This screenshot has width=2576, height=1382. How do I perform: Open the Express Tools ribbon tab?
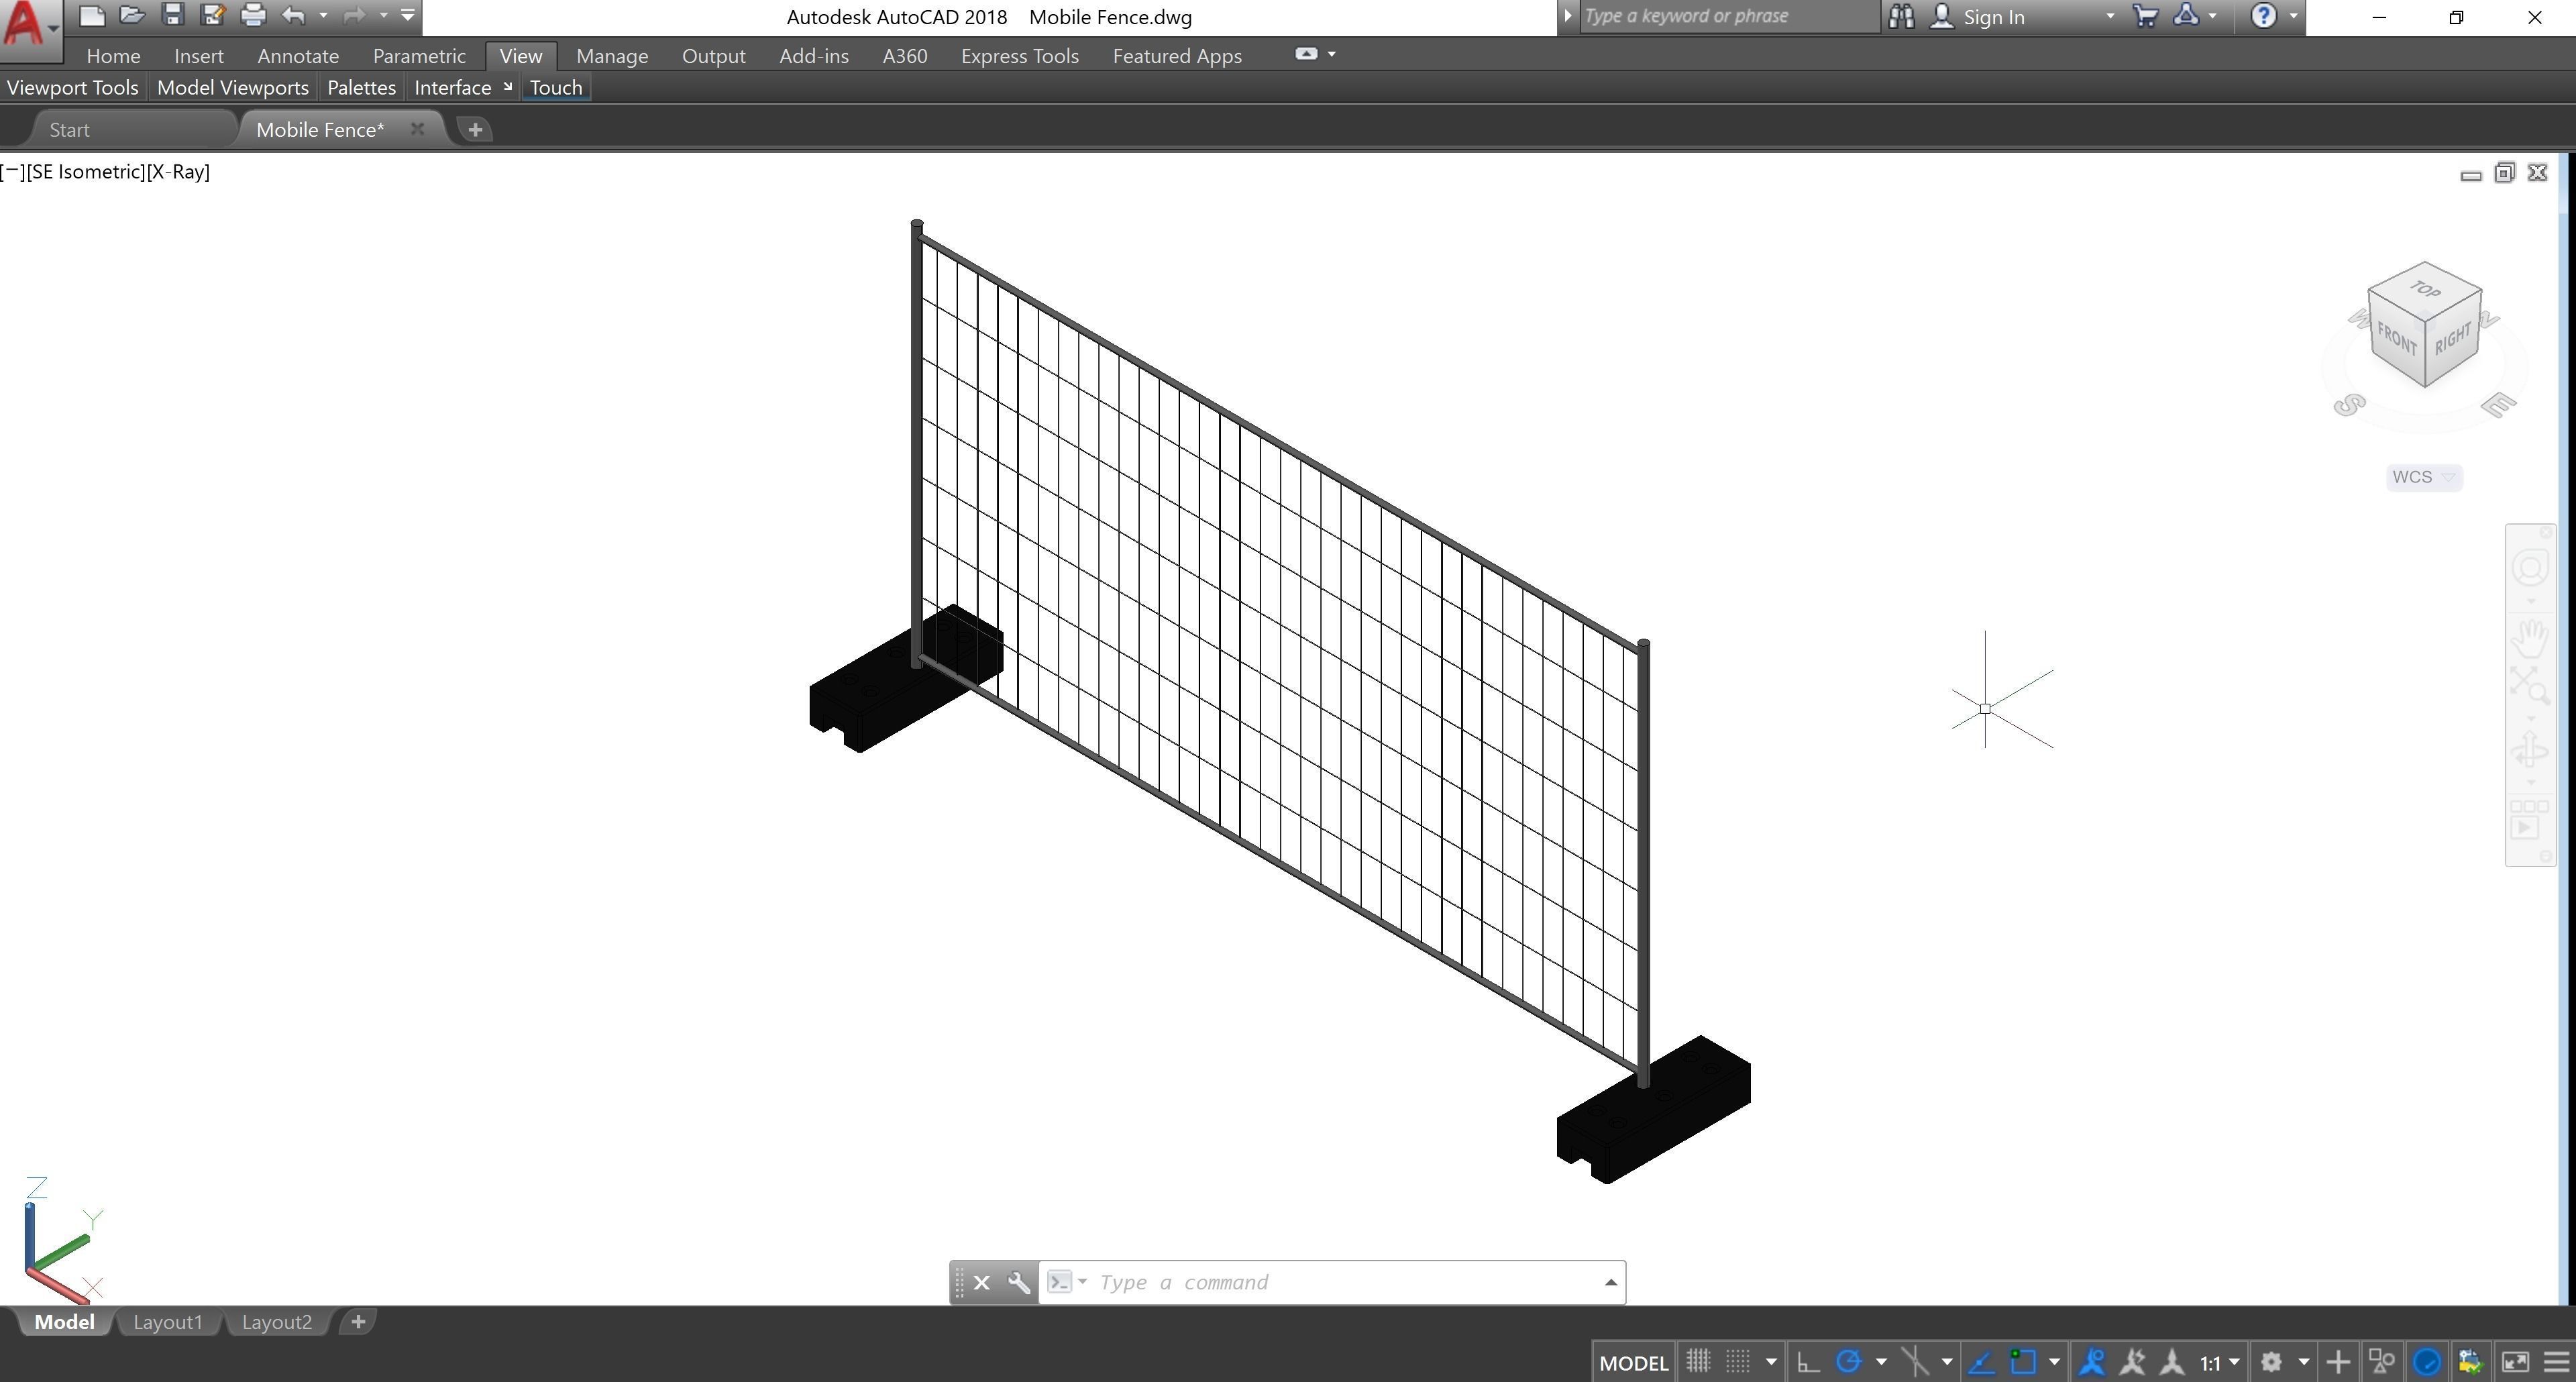click(x=1020, y=56)
